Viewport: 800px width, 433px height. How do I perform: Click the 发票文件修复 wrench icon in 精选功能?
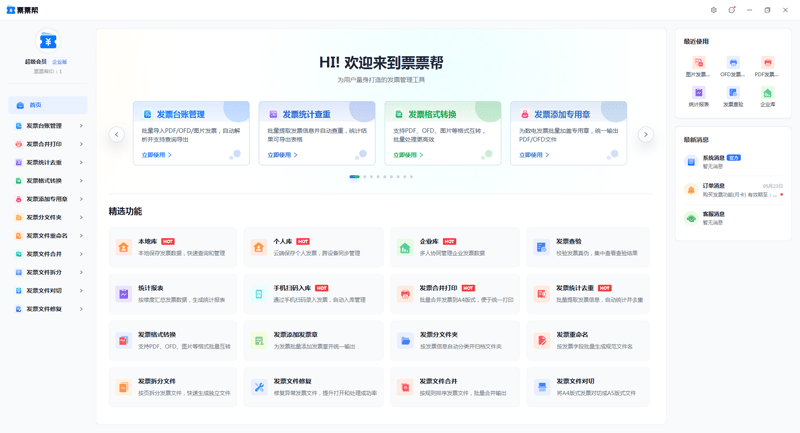[x=259, y=387]
